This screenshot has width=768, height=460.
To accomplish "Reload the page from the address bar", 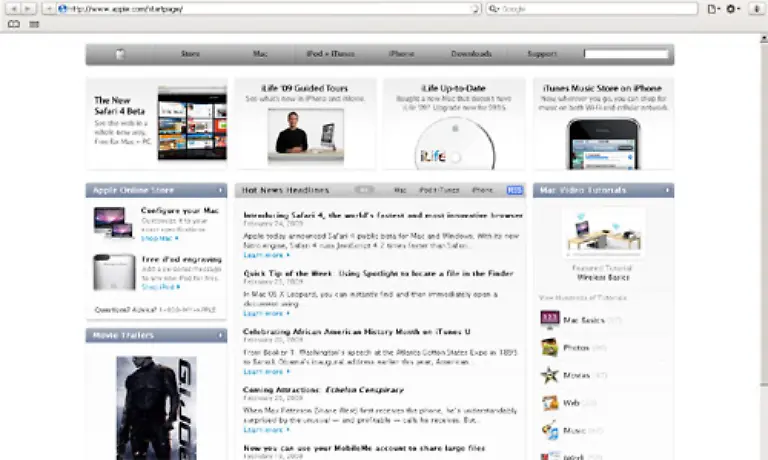I will pos(474,9).
